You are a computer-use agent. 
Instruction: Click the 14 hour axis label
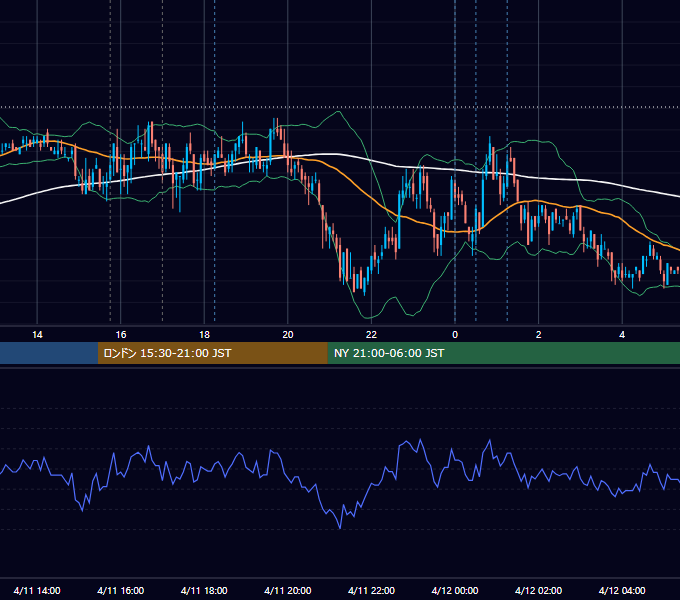(37, 335)
